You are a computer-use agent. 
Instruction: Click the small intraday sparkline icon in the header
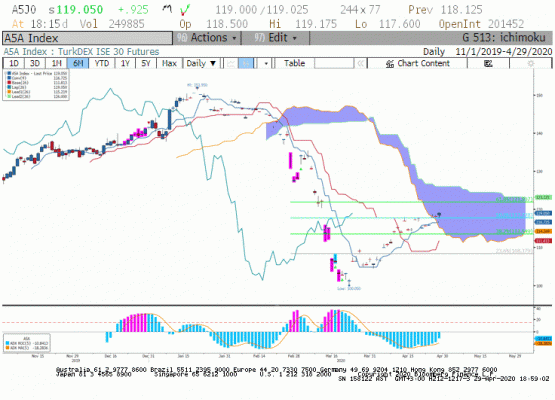[x=167, y=9]
